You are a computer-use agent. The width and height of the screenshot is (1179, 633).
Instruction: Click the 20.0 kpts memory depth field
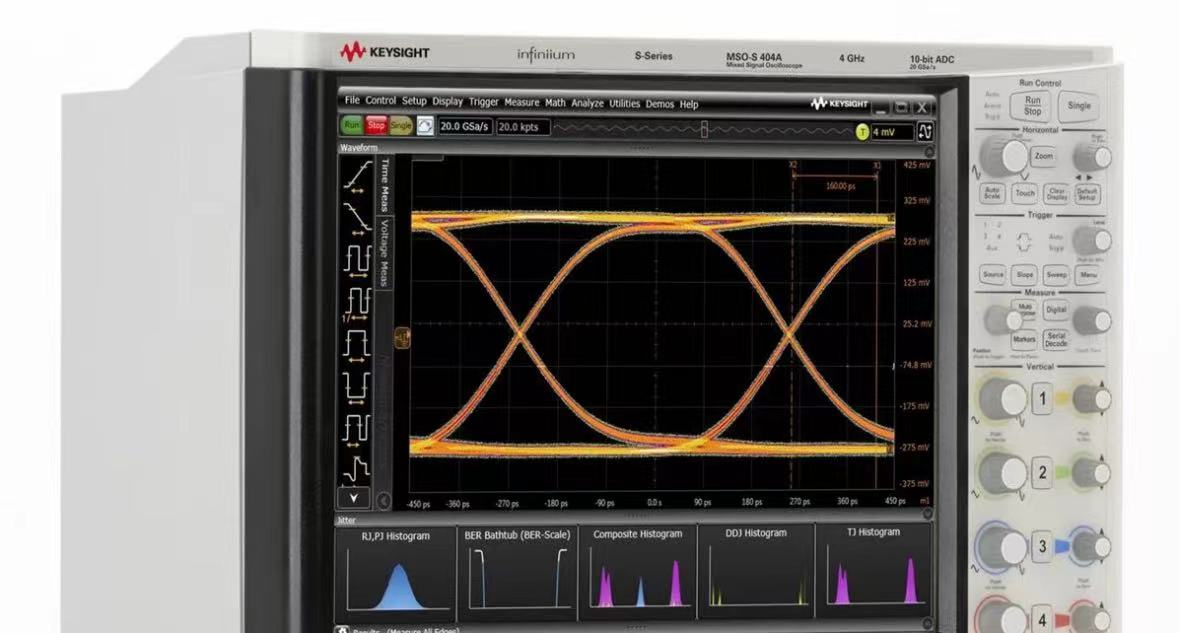(x=522, y=127)
